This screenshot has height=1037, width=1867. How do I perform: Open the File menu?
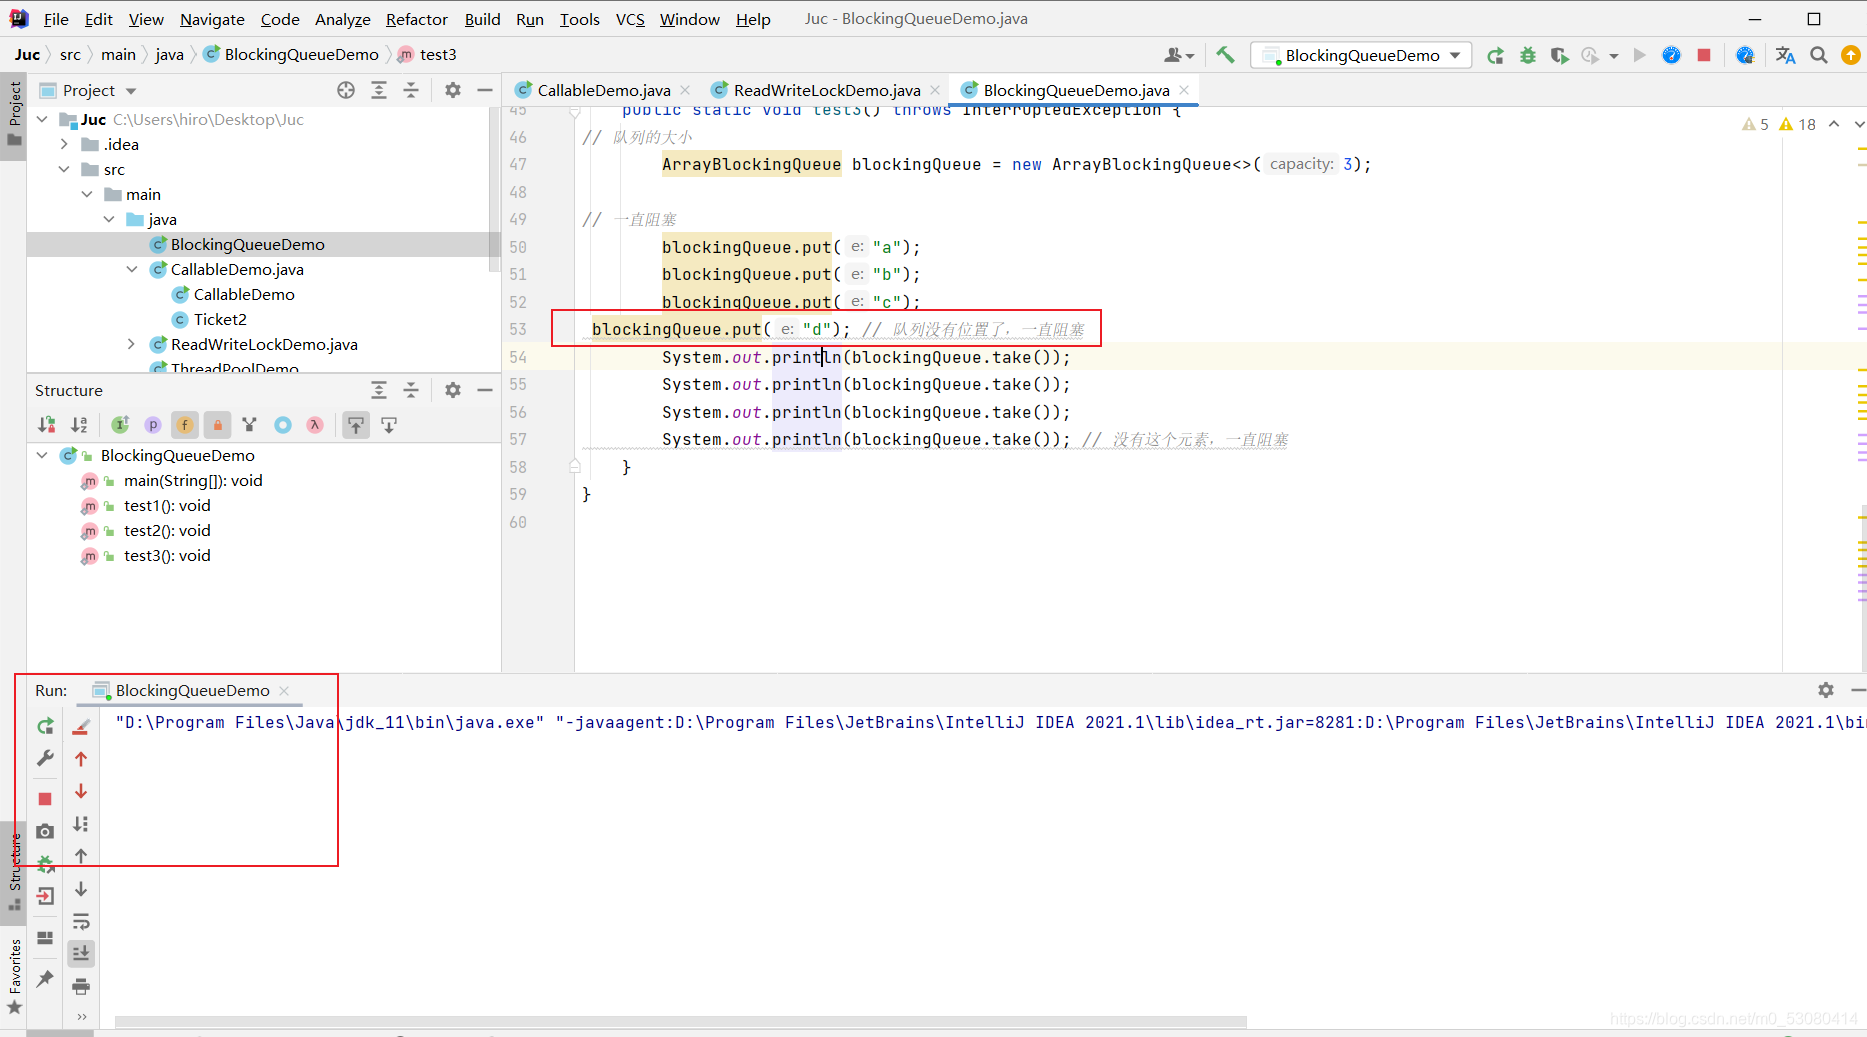56,19
